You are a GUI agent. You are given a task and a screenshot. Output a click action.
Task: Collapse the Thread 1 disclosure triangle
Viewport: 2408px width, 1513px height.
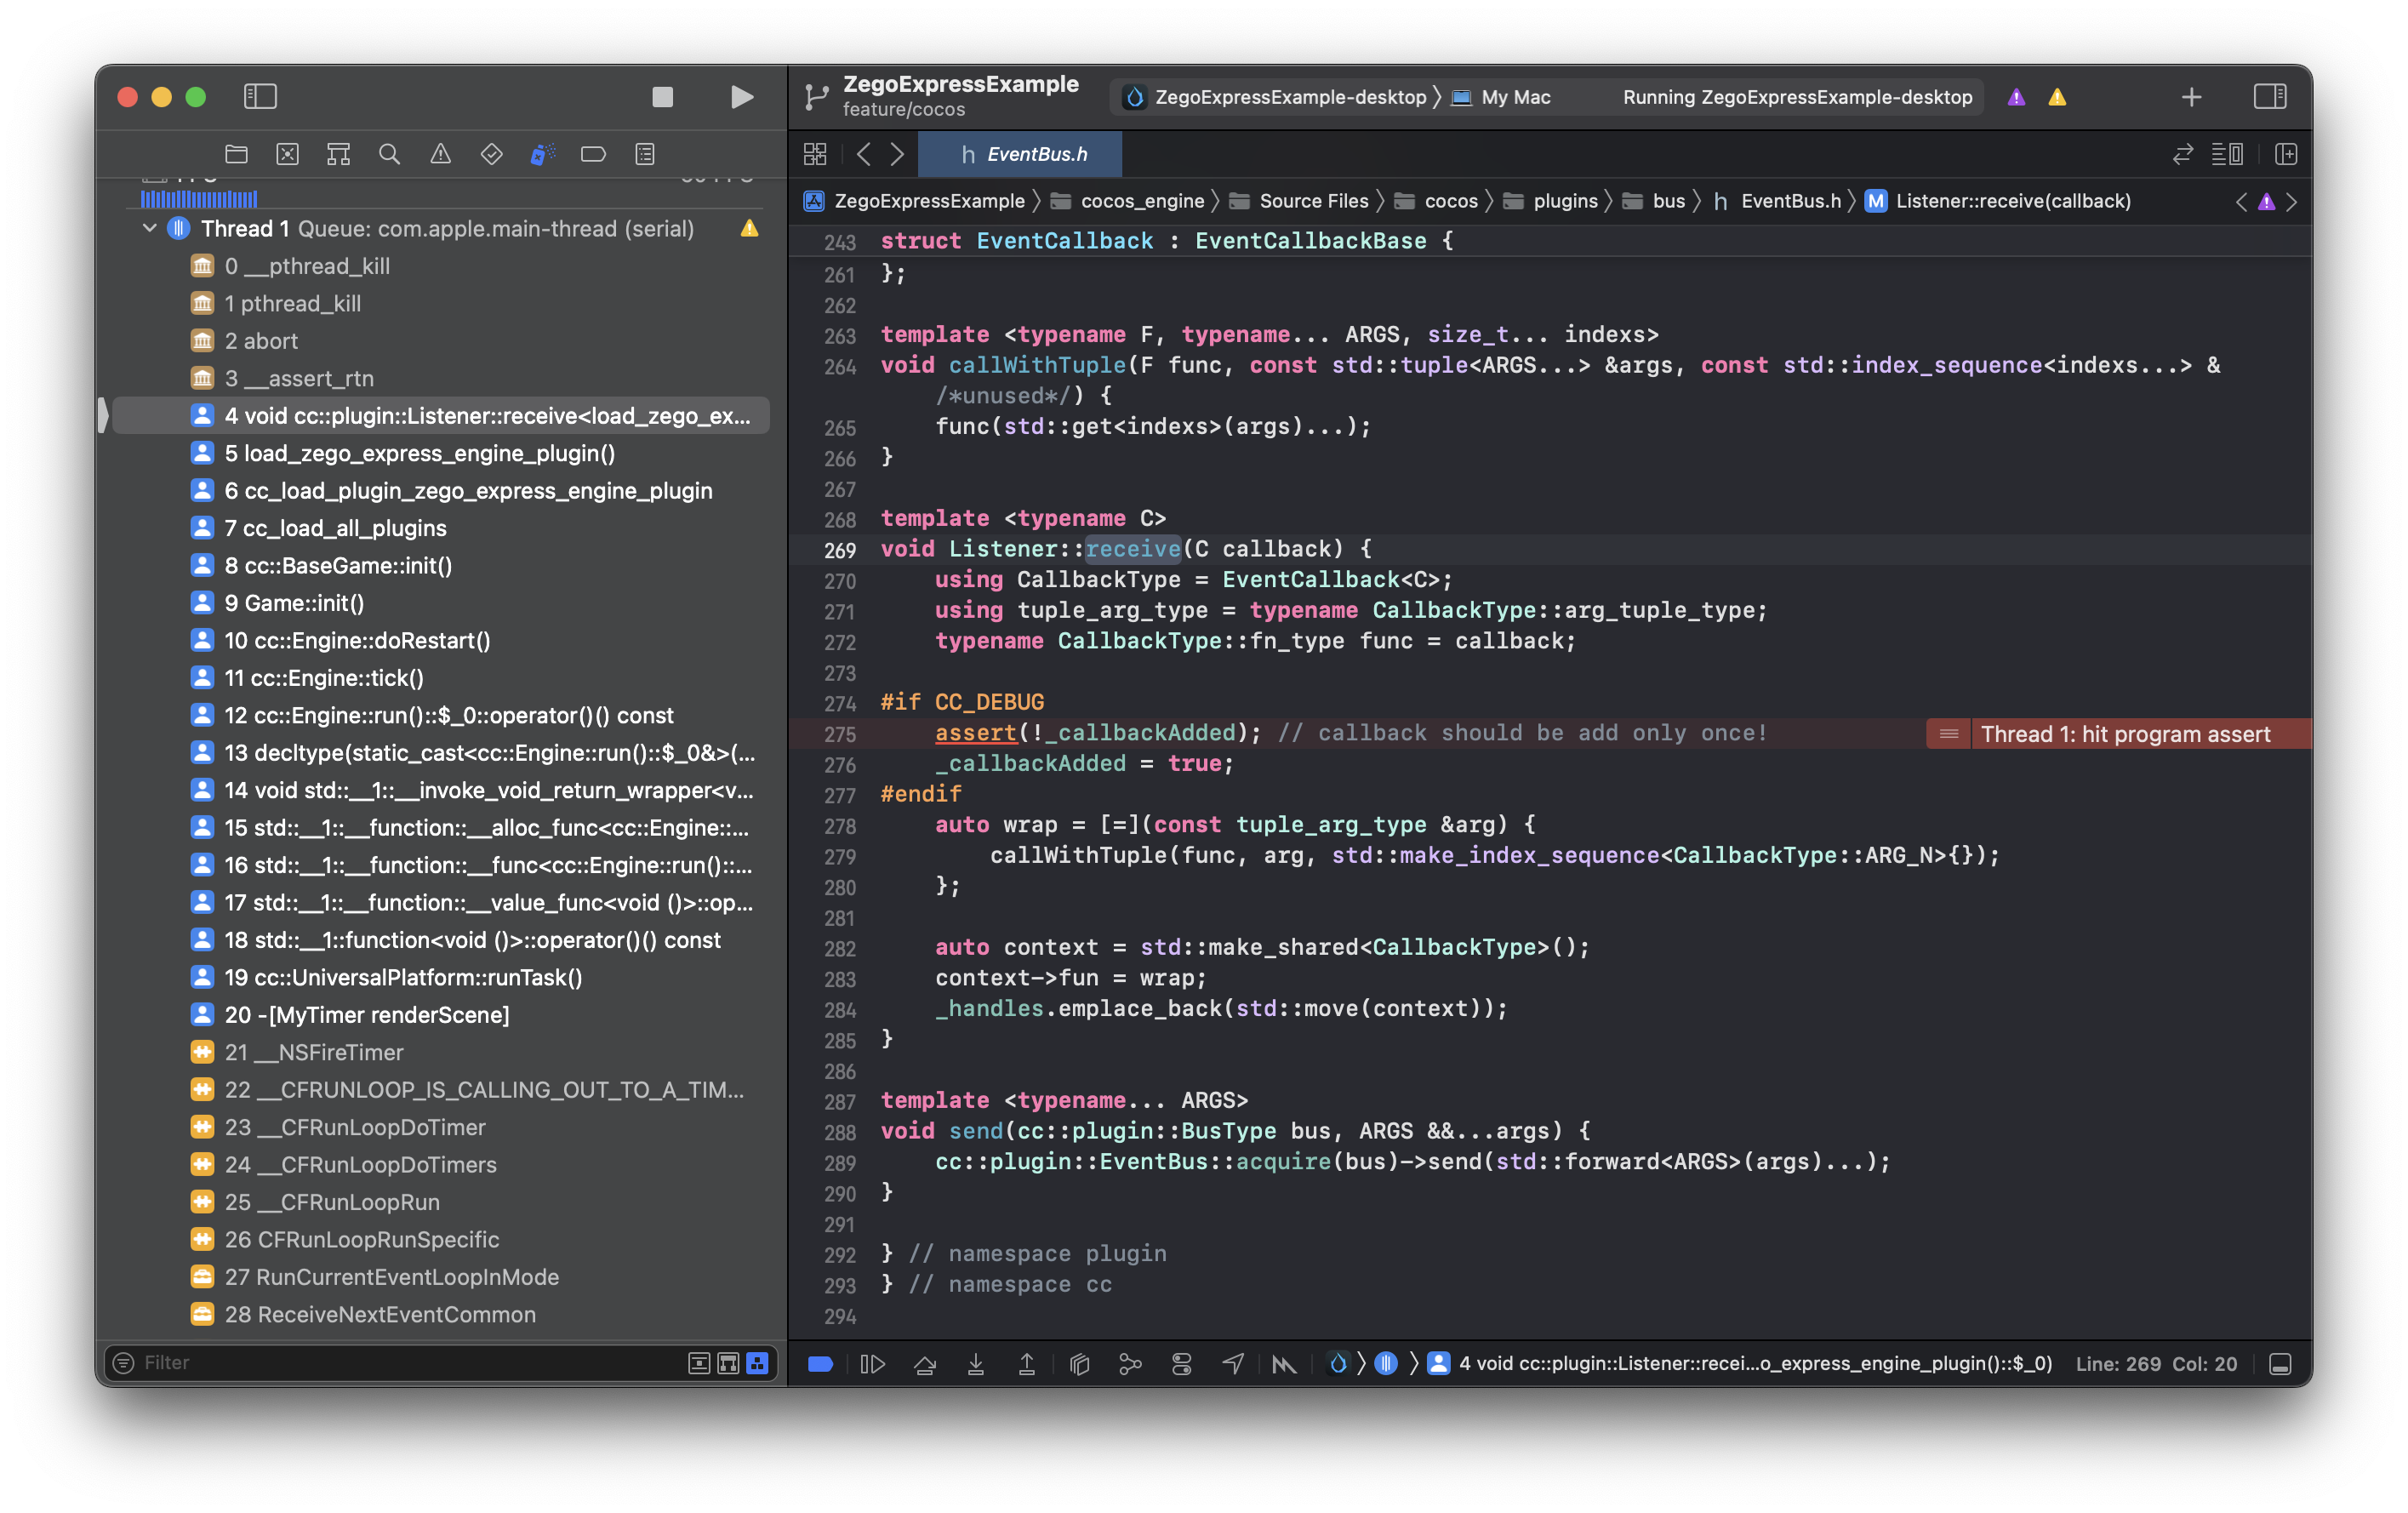pyautogui.click(x=150, y=228)
